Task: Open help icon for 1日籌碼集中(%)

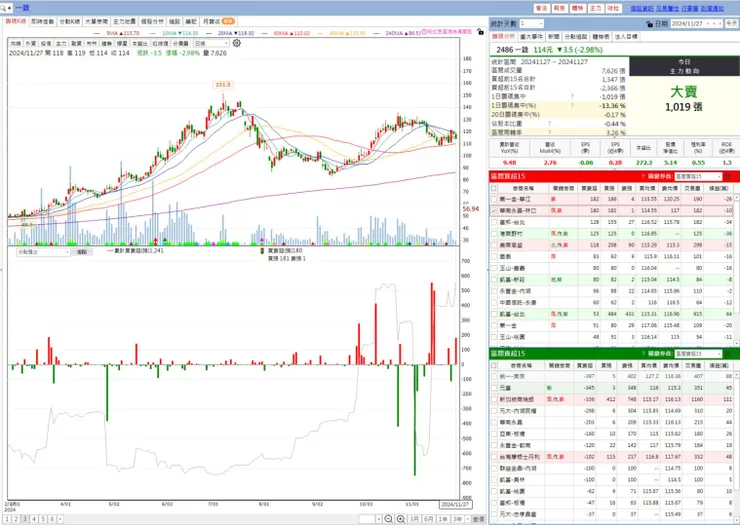Action: (x=572, y=105)
